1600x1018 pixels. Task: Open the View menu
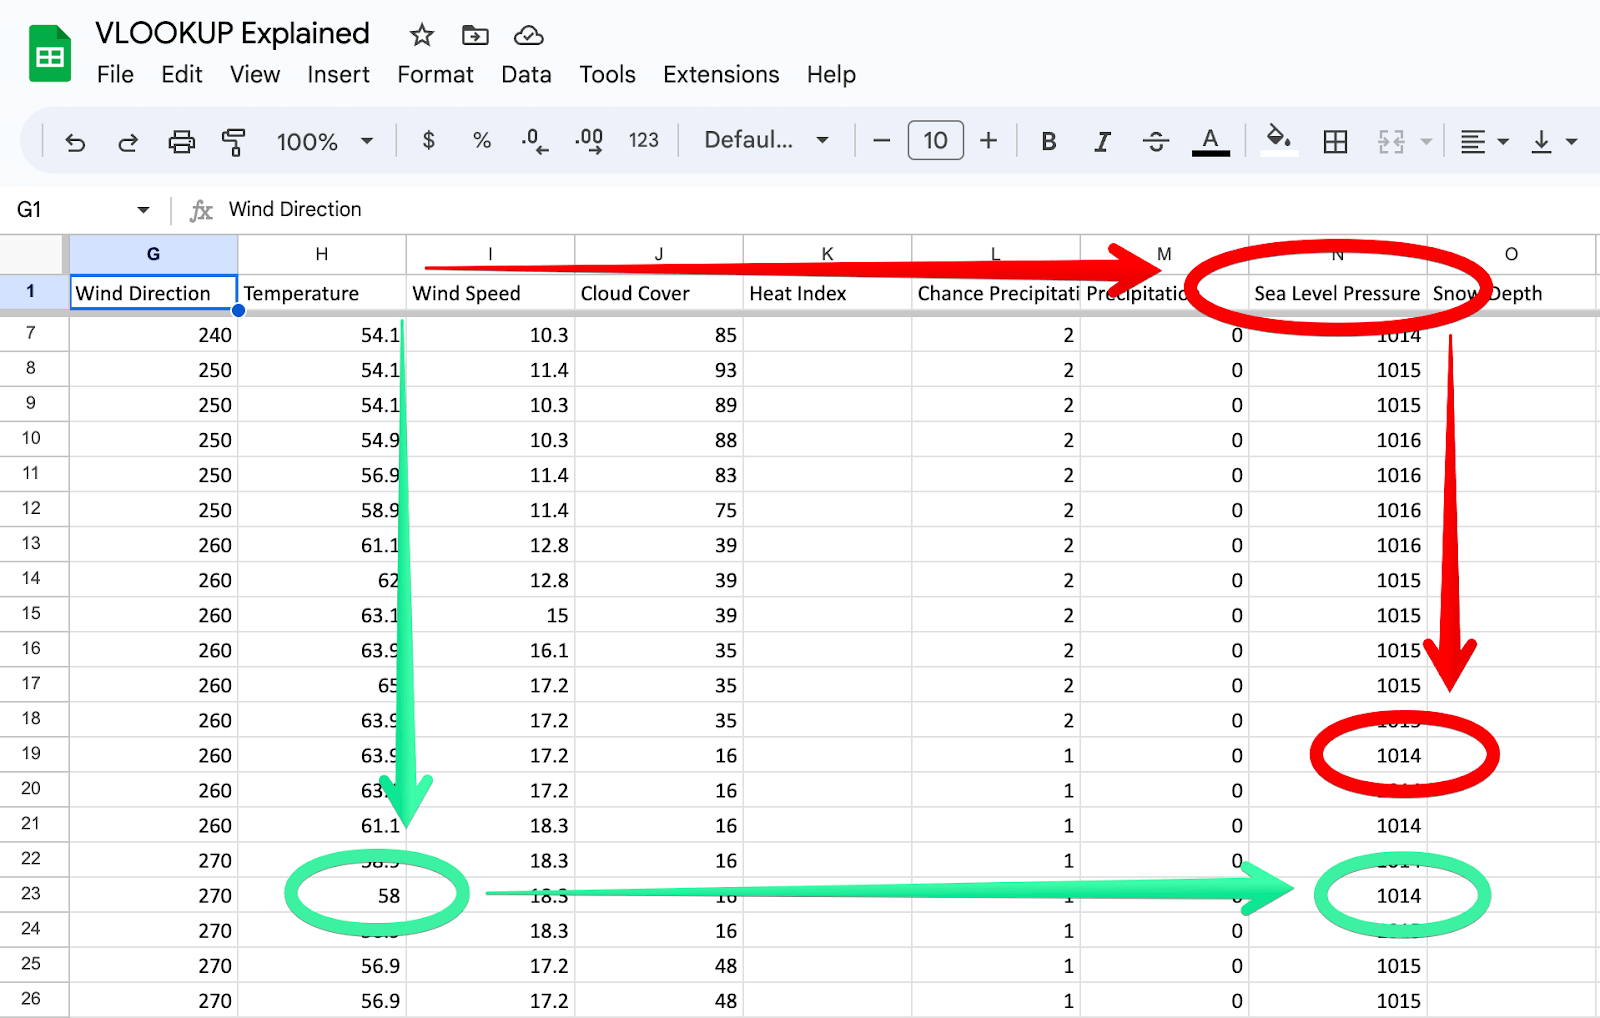pyautogui.click(x=255, y=75)
